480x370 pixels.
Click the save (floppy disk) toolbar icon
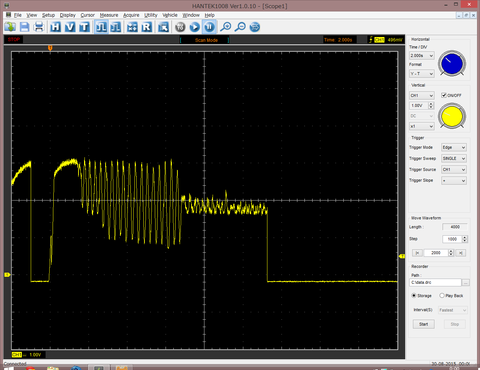[24, 27]
